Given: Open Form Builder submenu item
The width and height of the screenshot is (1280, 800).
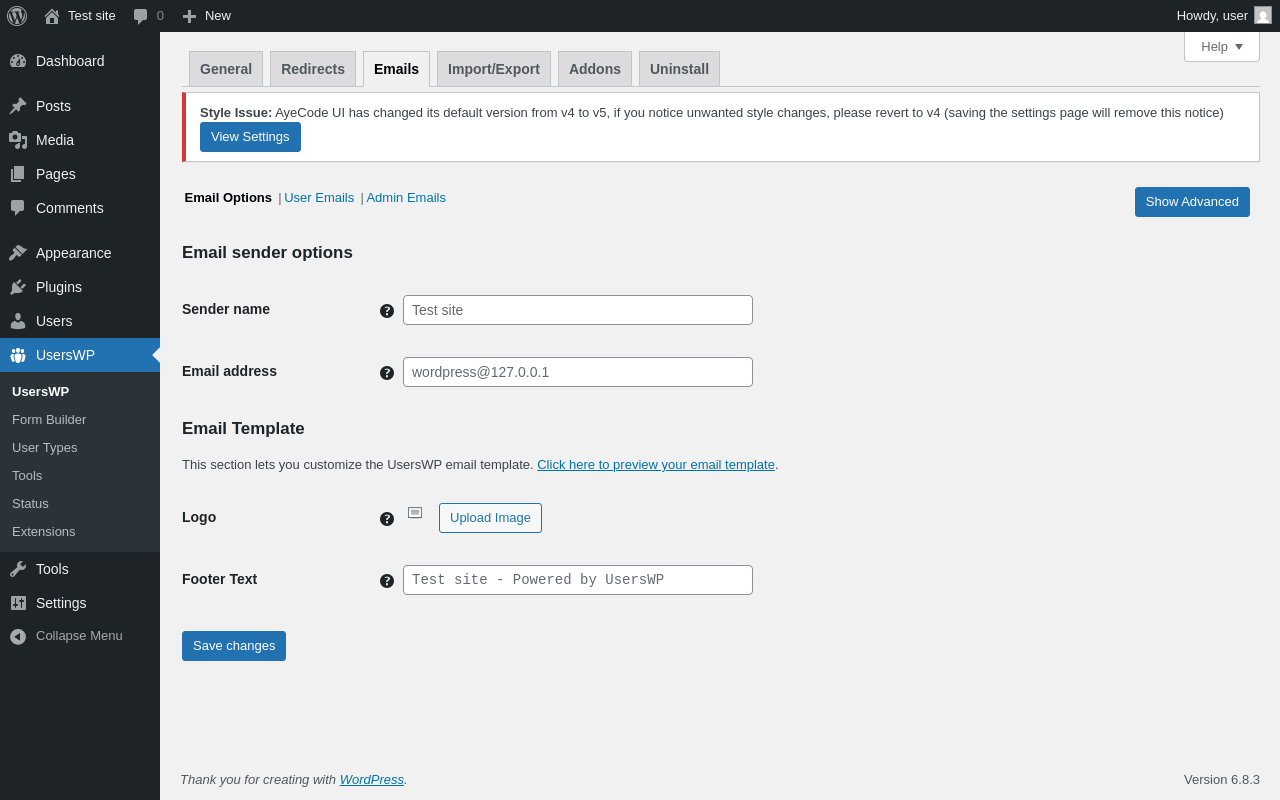Looking at the screenshot, I should (49, 420).
